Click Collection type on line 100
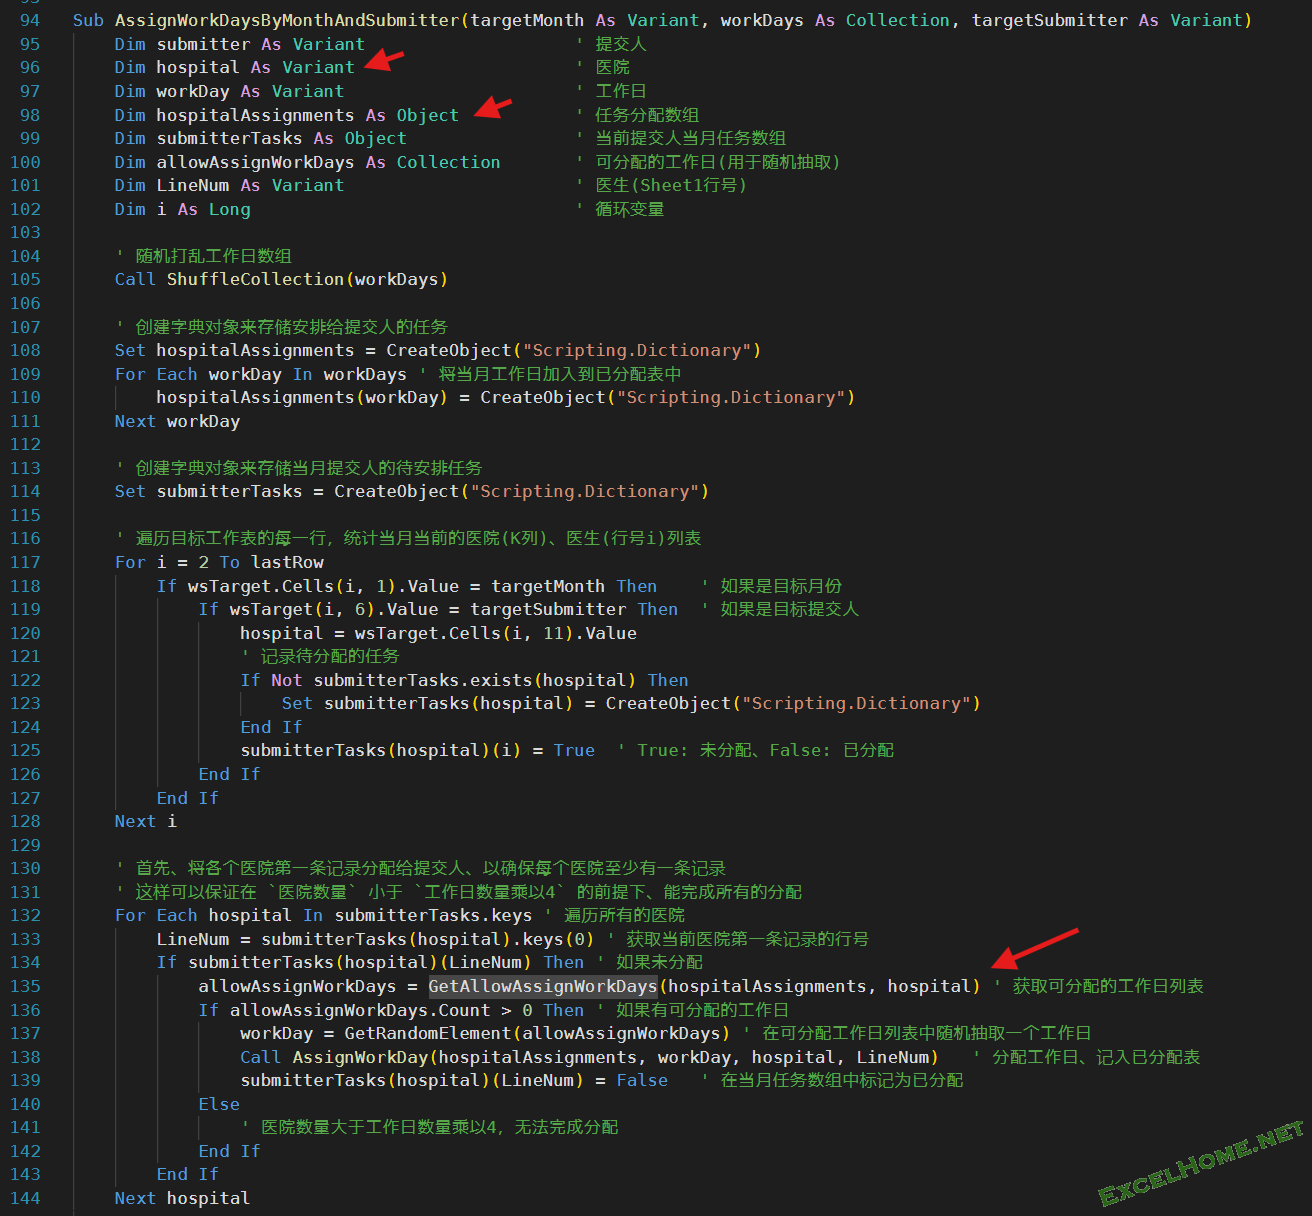This screenshot has width=1312, height=1216. pyautogui.click(x=448, y=162)
